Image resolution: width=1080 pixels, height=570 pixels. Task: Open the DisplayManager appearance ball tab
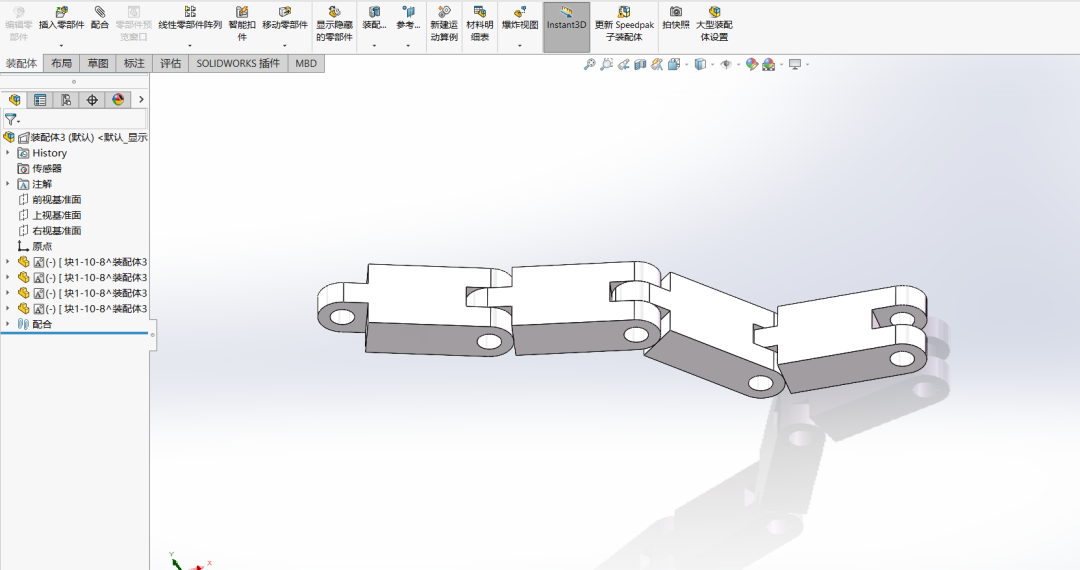(118, 100)
